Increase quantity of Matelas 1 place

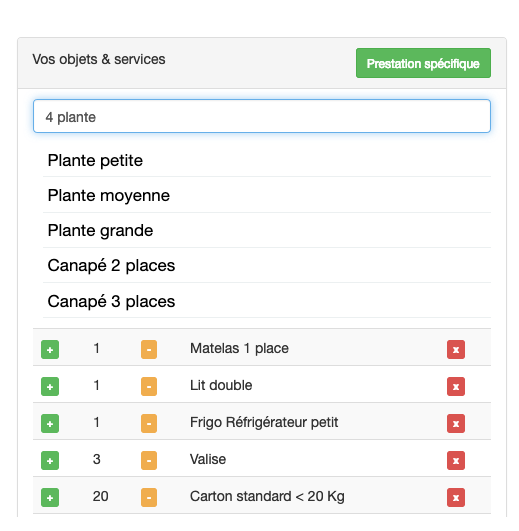coord(50,349)
